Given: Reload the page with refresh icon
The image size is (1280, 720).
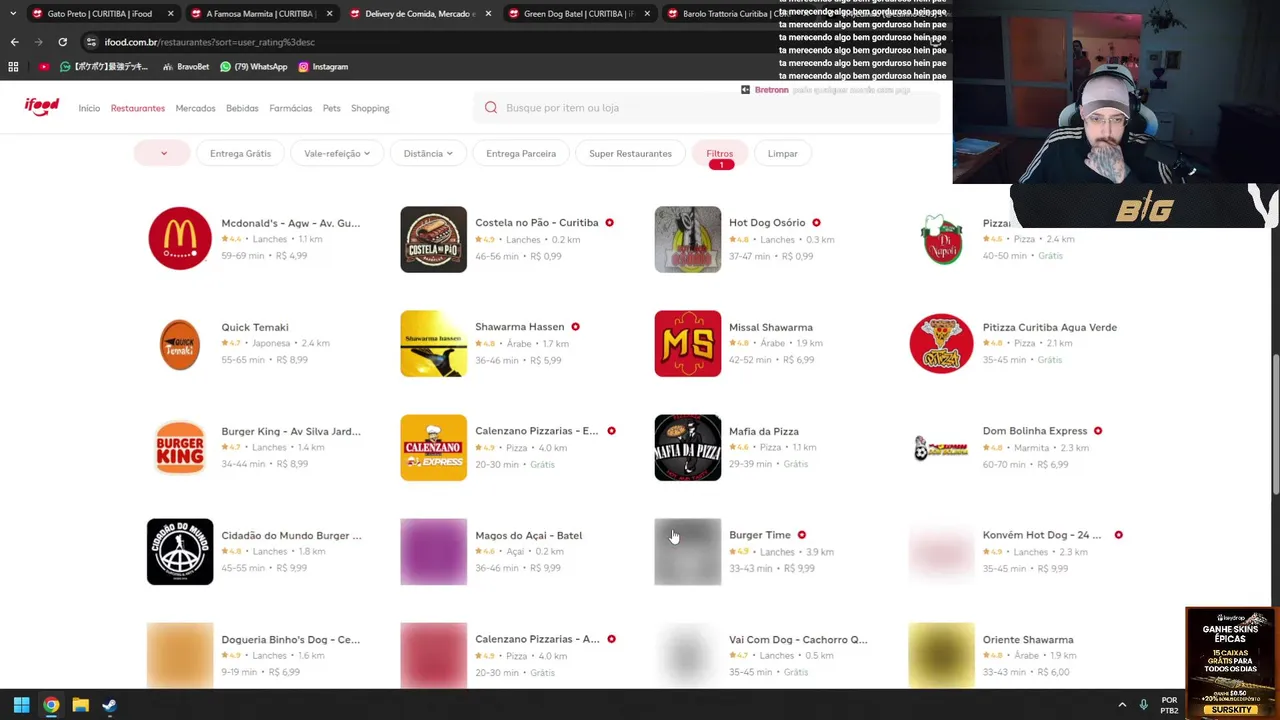Looking at the screenshot, I should point(62,42).
